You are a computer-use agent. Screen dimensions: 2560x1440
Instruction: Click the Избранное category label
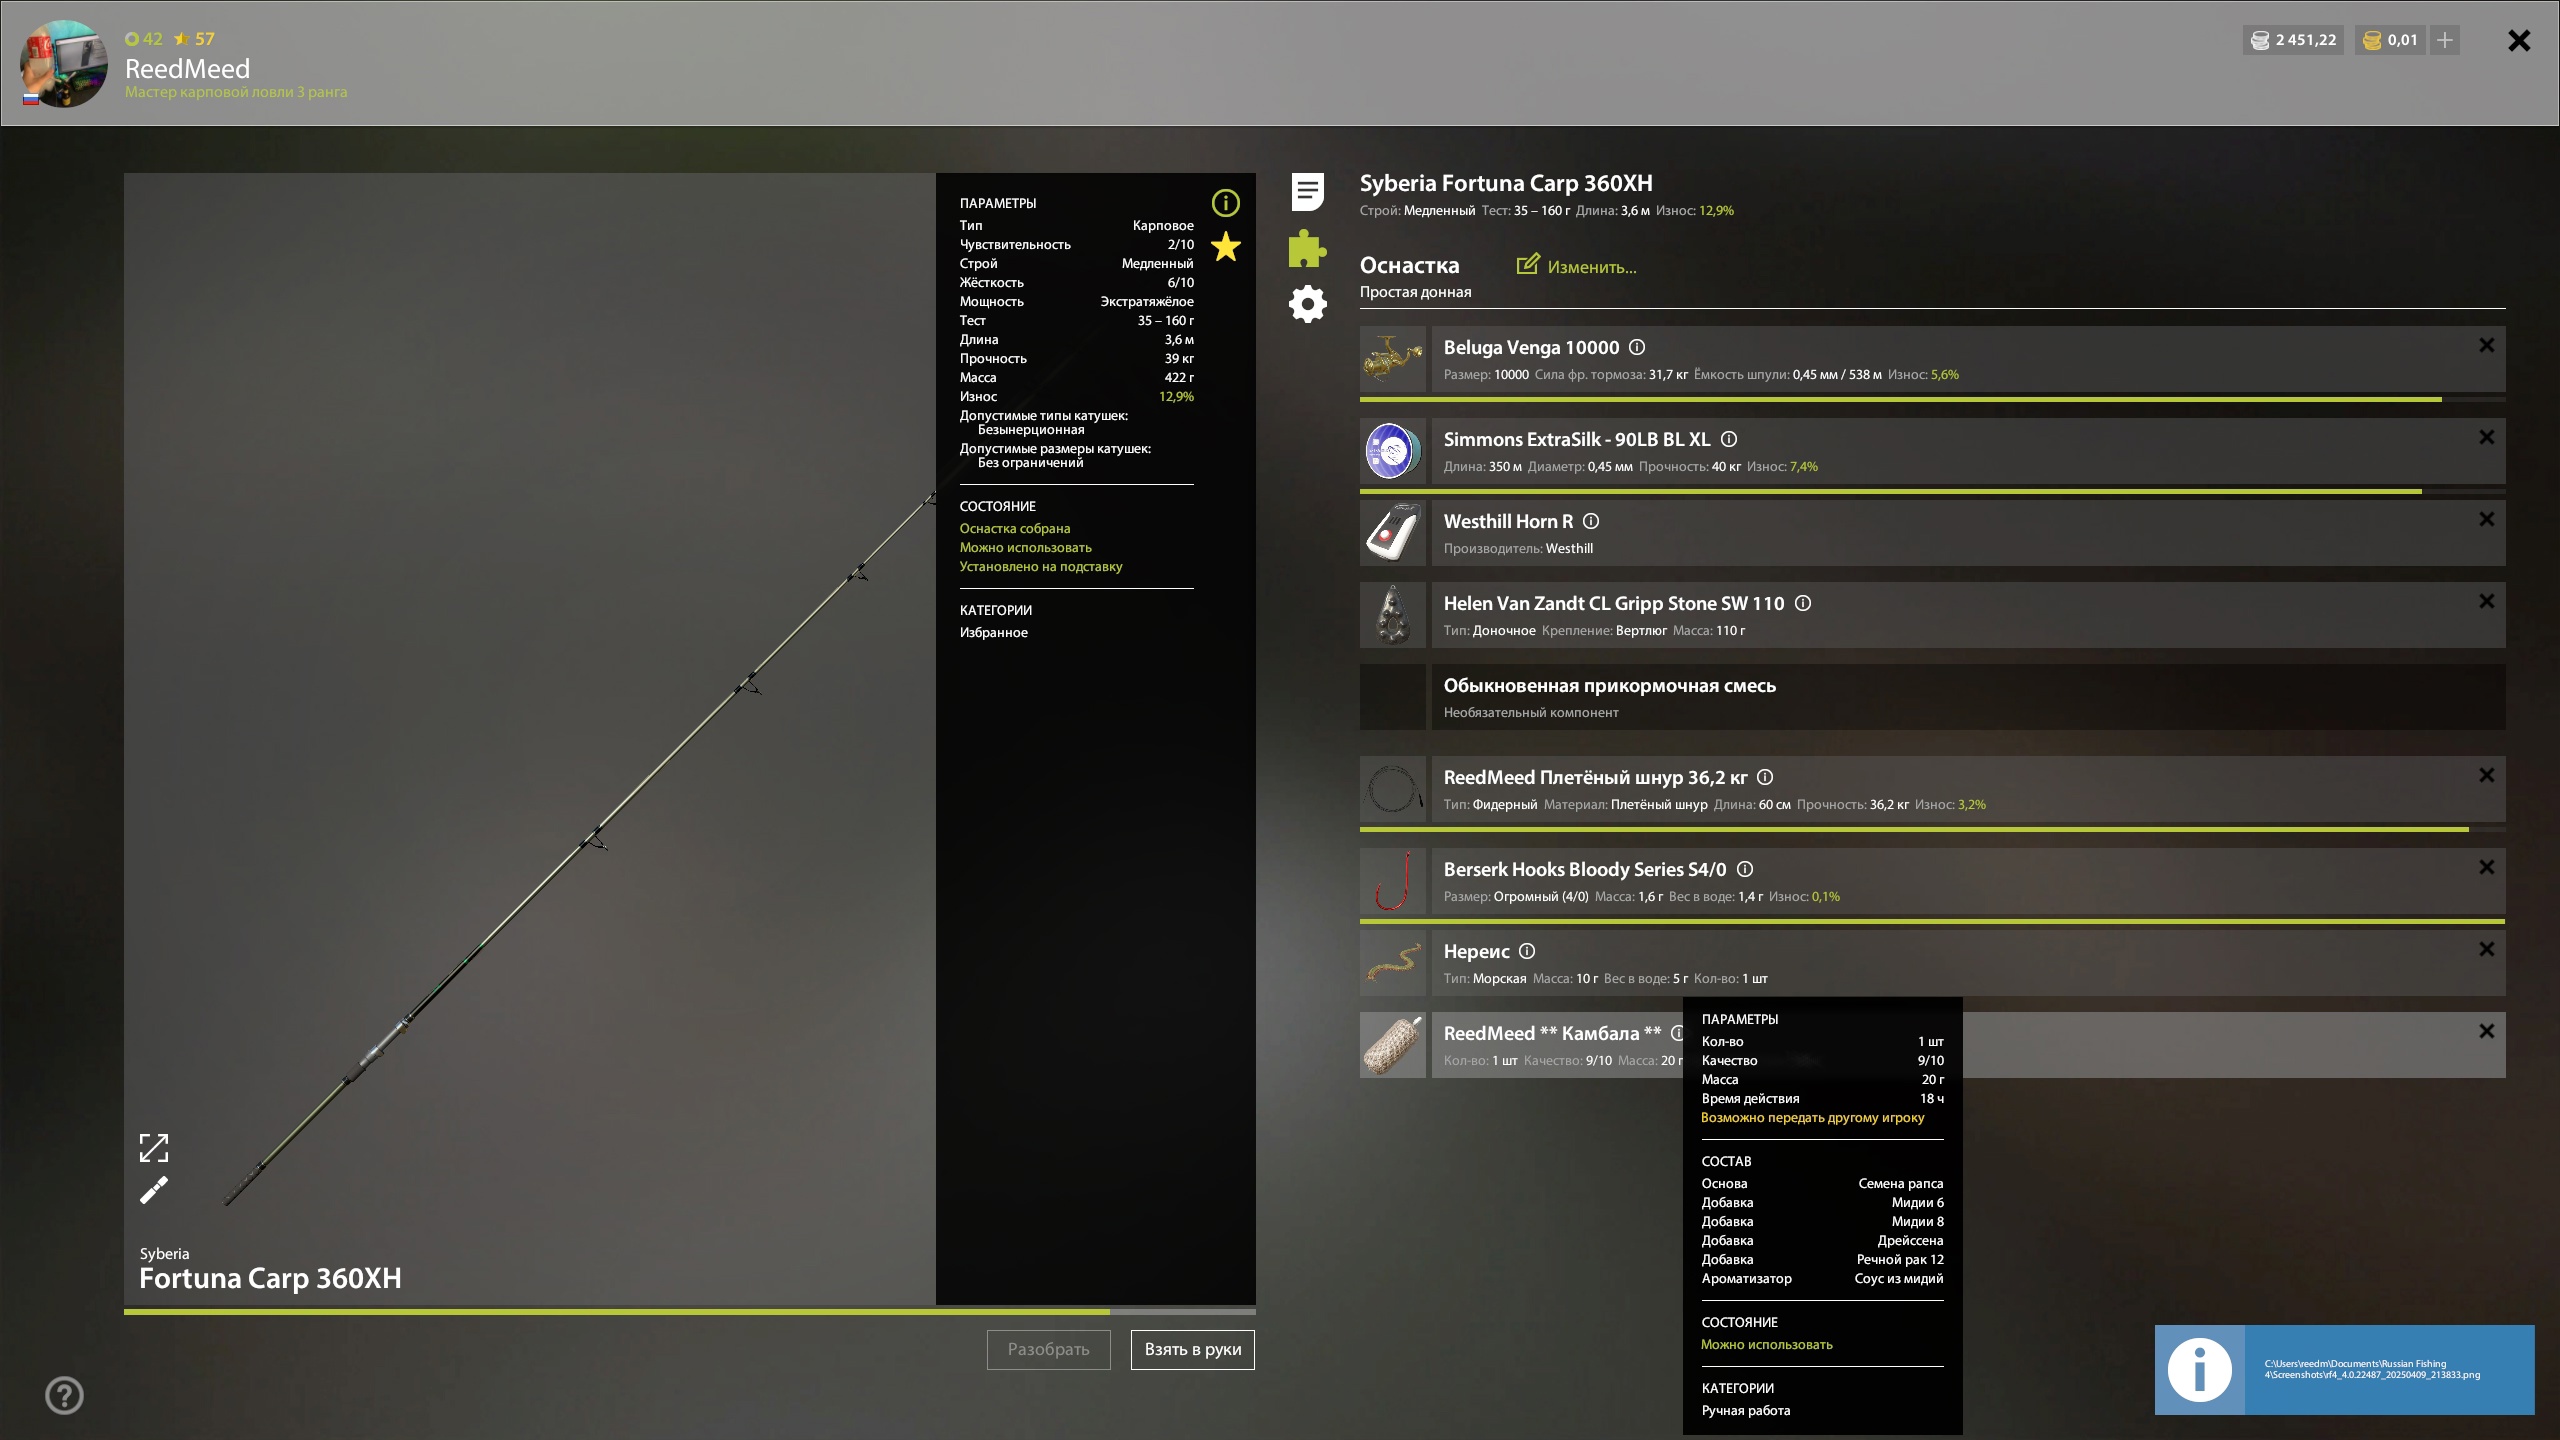click(994, 632)
